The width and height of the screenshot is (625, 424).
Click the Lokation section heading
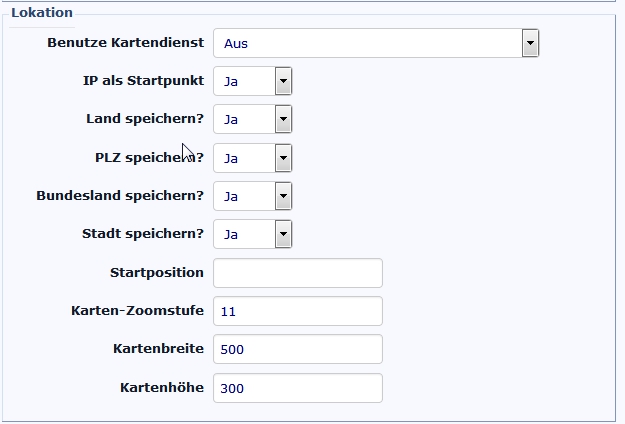pyautogui.click(x=41, y=13)
